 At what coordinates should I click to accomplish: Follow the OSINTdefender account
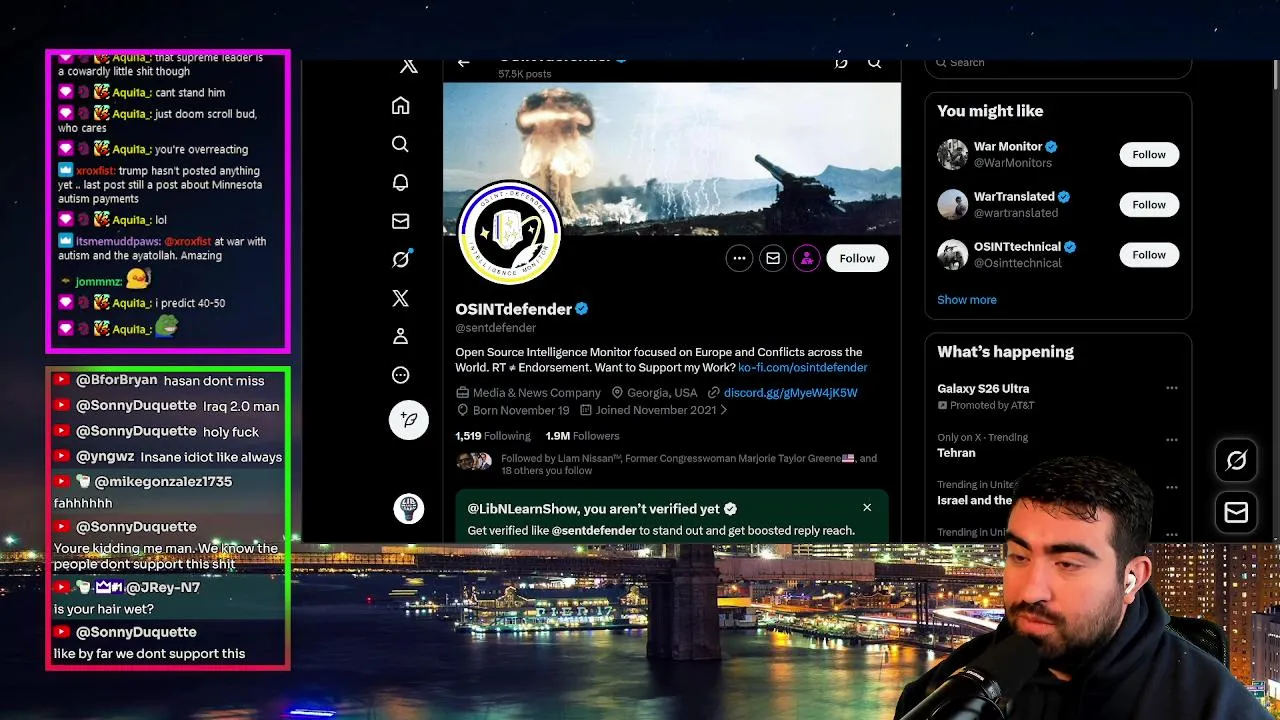point(857,258)
